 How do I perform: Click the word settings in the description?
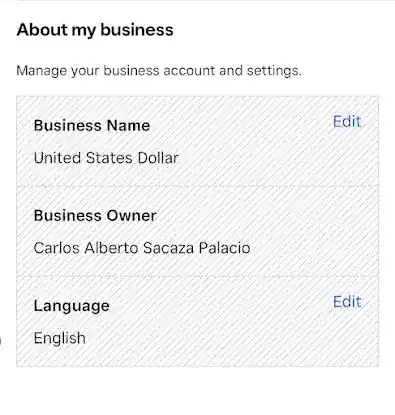[x=274, y=71]
